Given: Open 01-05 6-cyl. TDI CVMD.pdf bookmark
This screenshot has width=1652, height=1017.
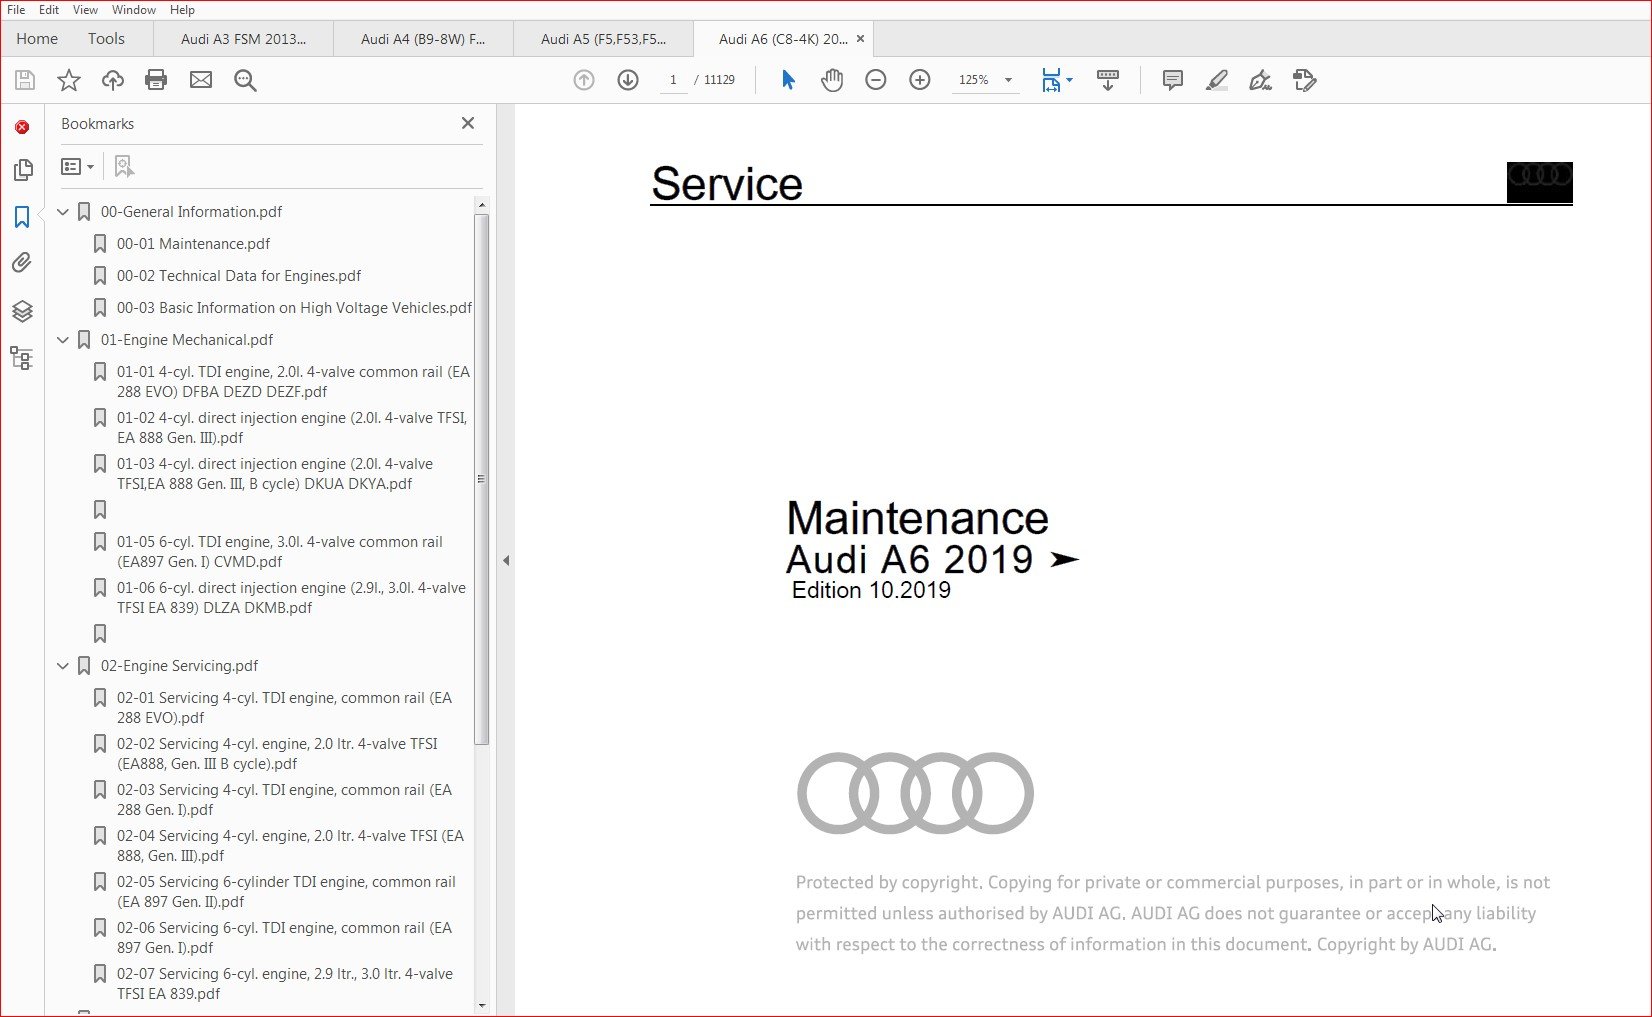Looking at the screenshot, I should click(x=280, y=552).
